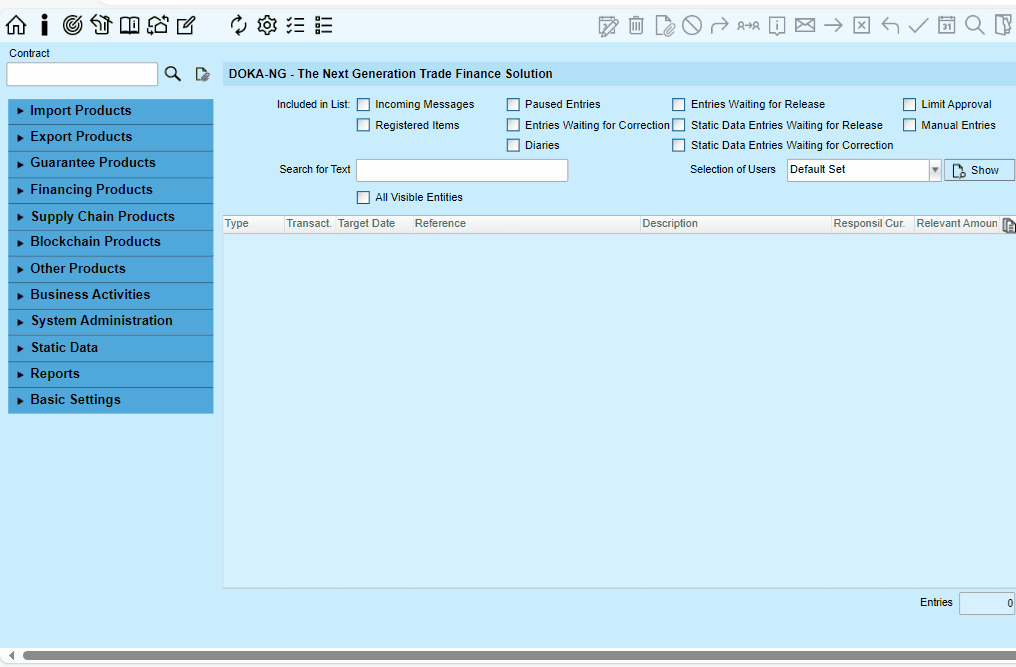Open Other Products section
This screenshot has height=667, width=1016.
111,269
